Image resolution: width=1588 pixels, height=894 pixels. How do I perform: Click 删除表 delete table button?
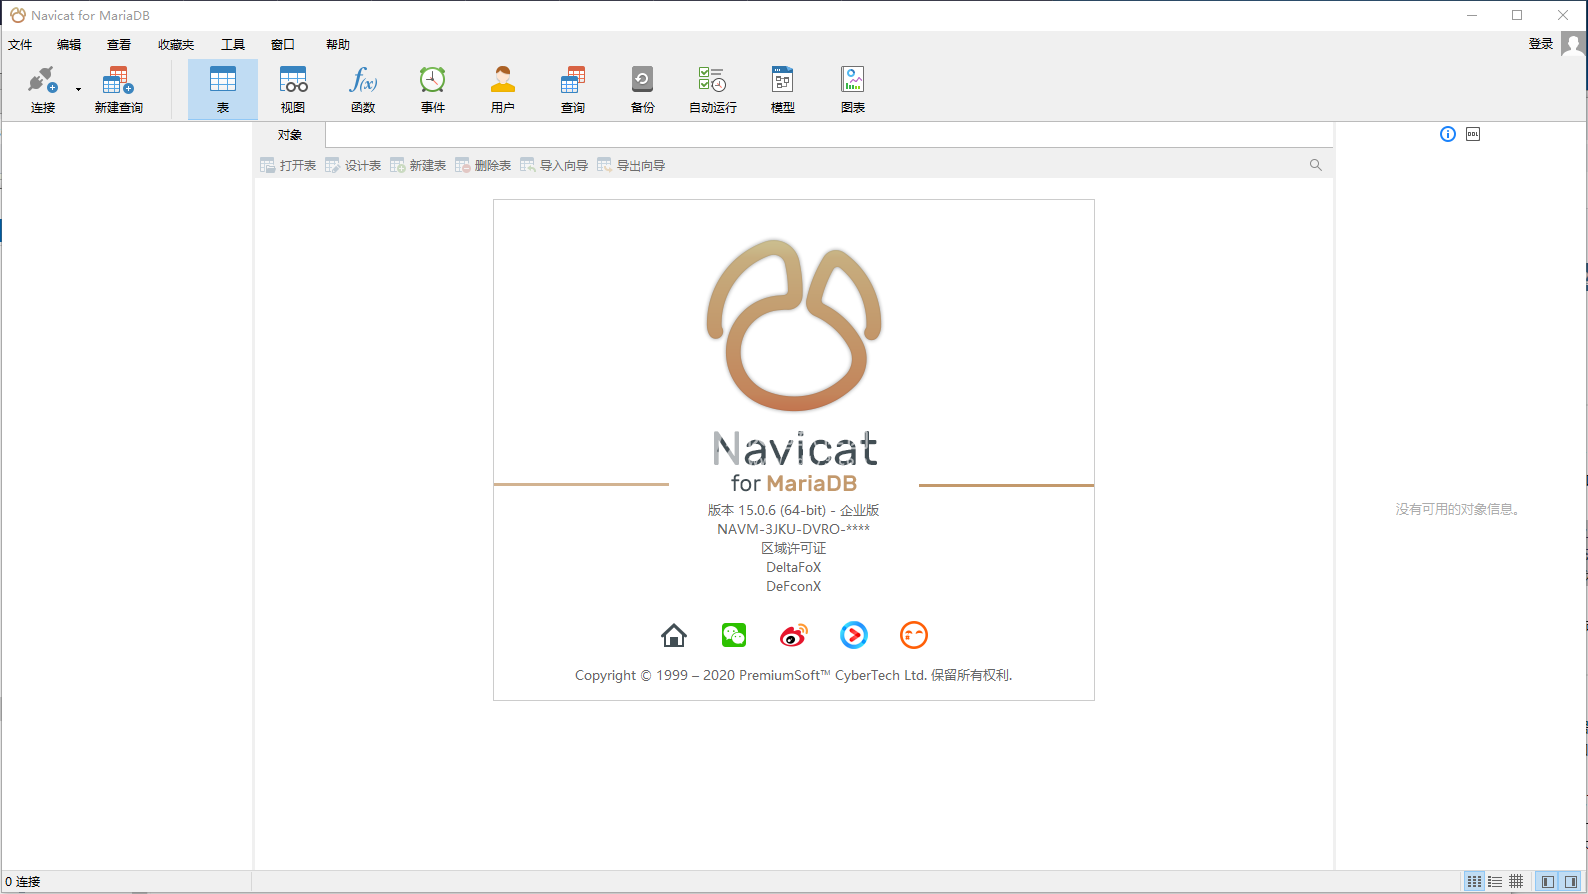coord(483,165)
